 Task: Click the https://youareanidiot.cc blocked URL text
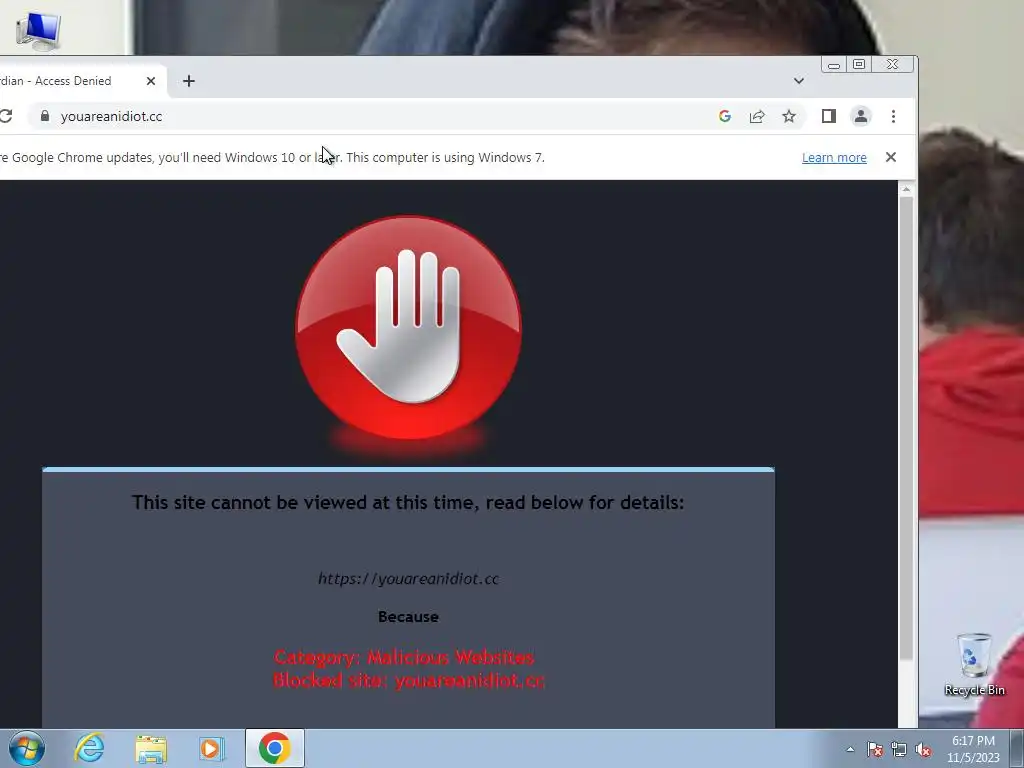(x=408, y=579)
